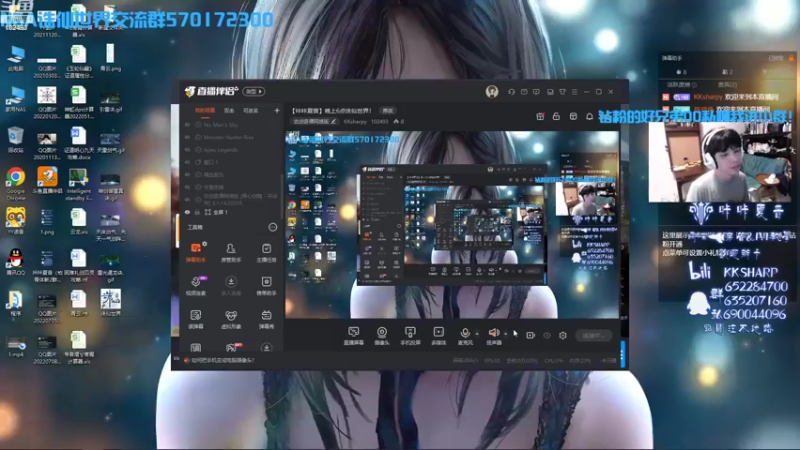This screenshot has width=800, height=450.
Task: Switch to the second scene tab
Action: (229, 110)
